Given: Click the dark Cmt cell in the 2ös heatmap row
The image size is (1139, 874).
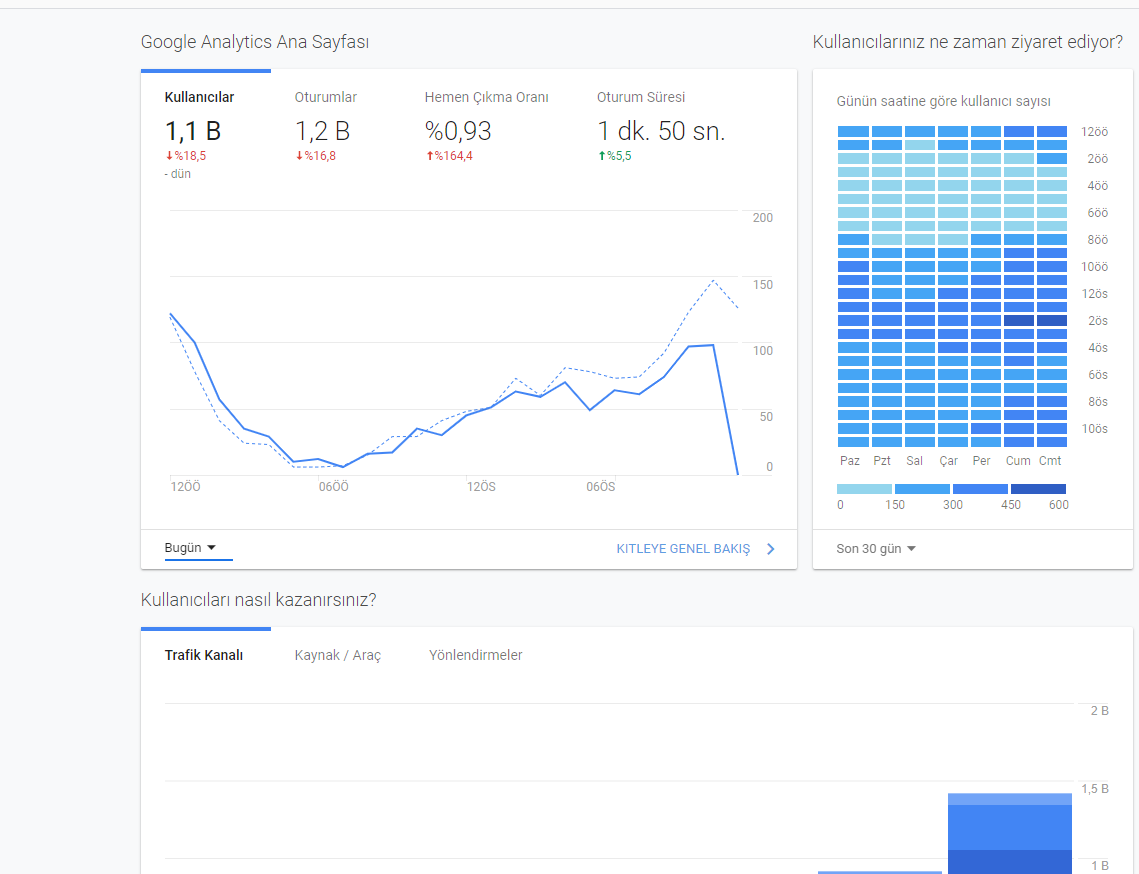Looking at the screenshot, I should click(x=1052, y=320).
